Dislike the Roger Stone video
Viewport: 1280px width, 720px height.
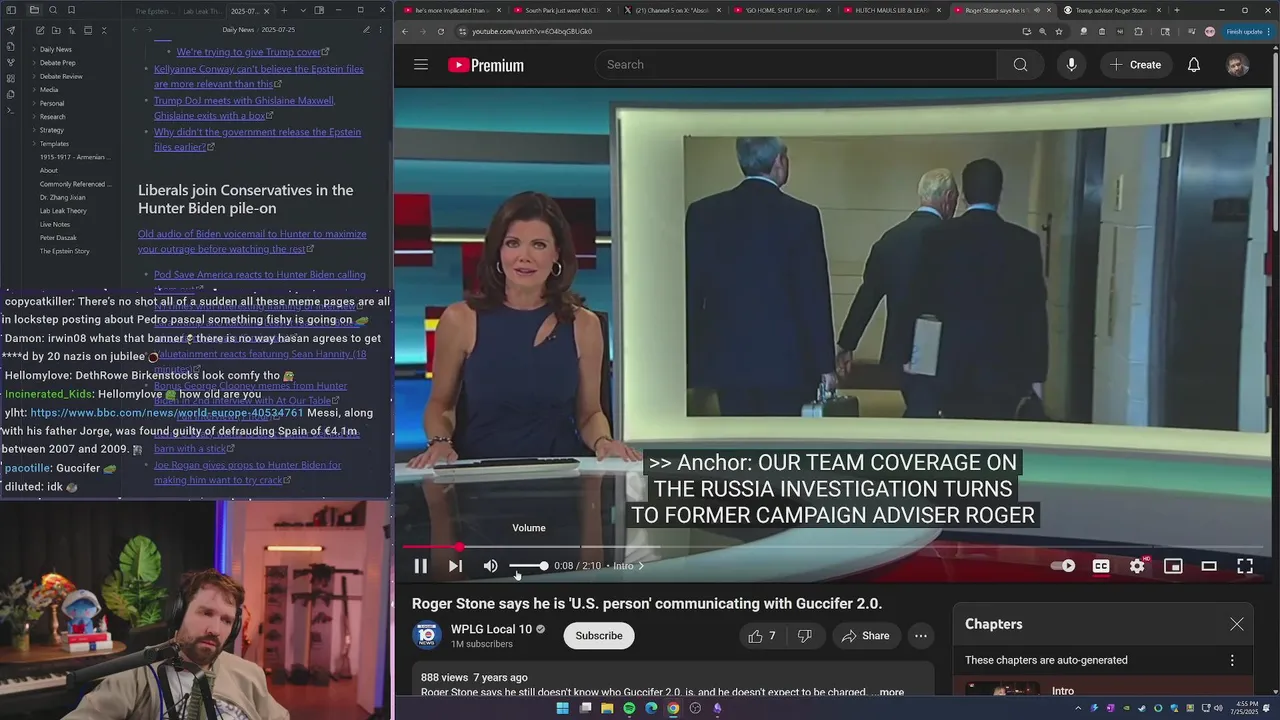click(805, 636)
